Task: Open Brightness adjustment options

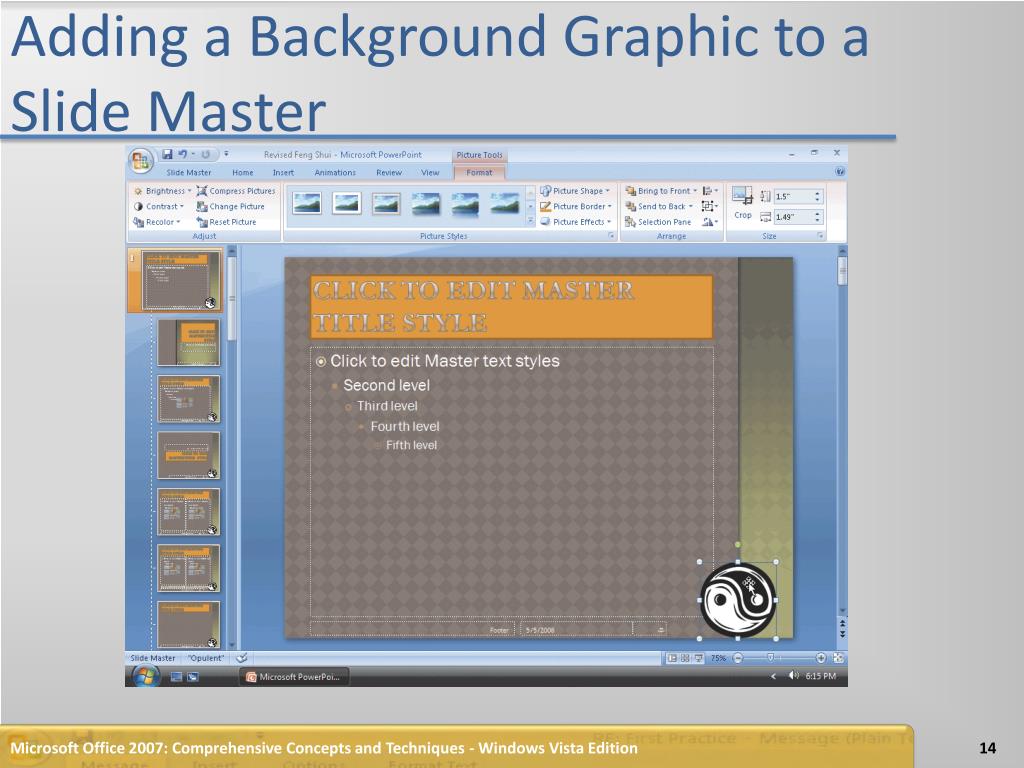Action: [163, 191]
